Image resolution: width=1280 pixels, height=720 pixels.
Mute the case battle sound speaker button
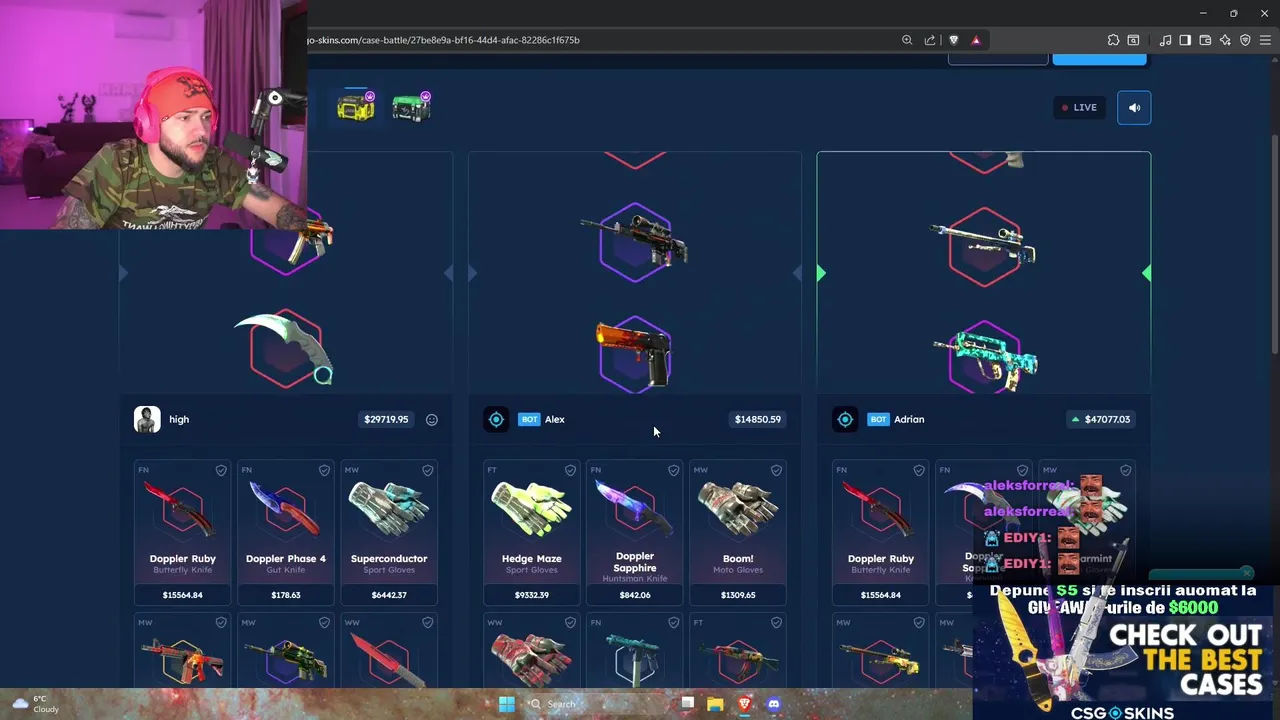(1134, 107)
